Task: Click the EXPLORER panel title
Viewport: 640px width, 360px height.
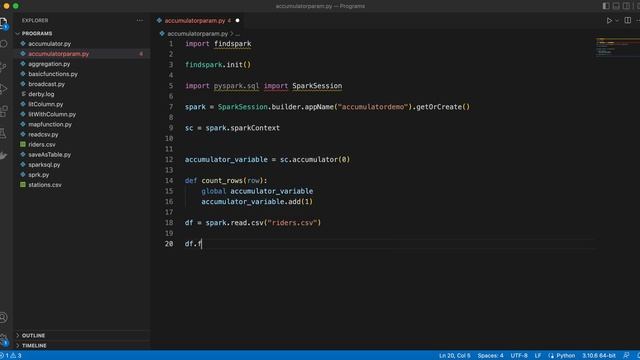Action: 35,20
